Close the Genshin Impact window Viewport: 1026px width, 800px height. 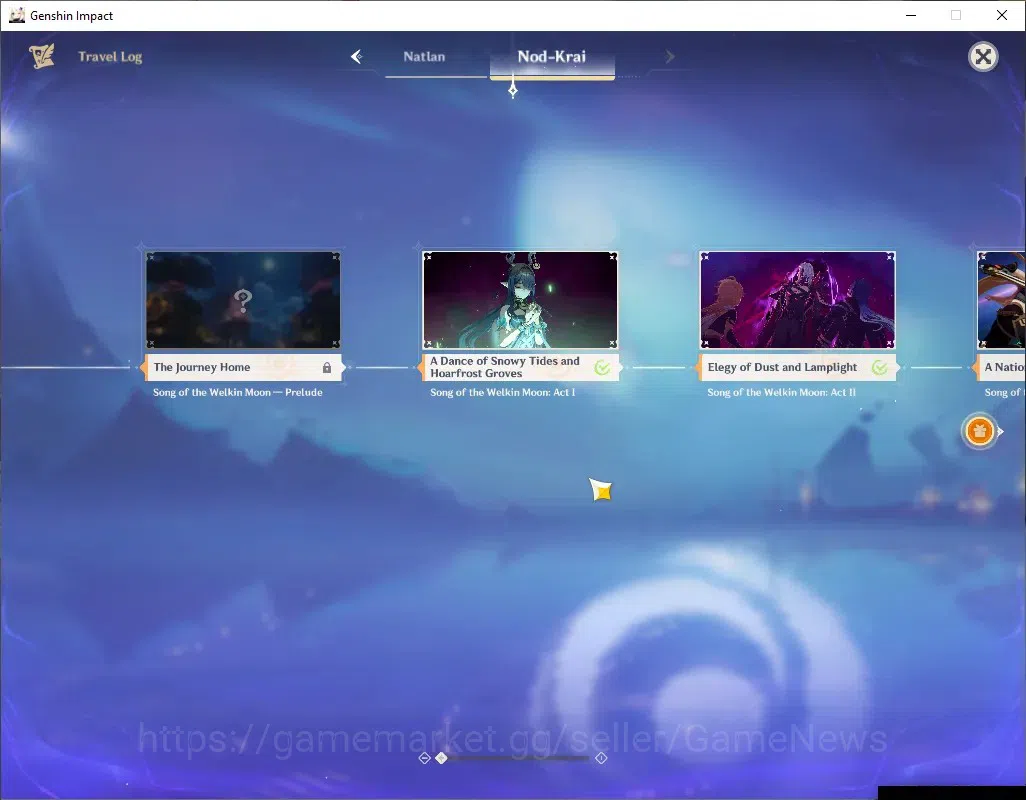(x=1002, y=15)
